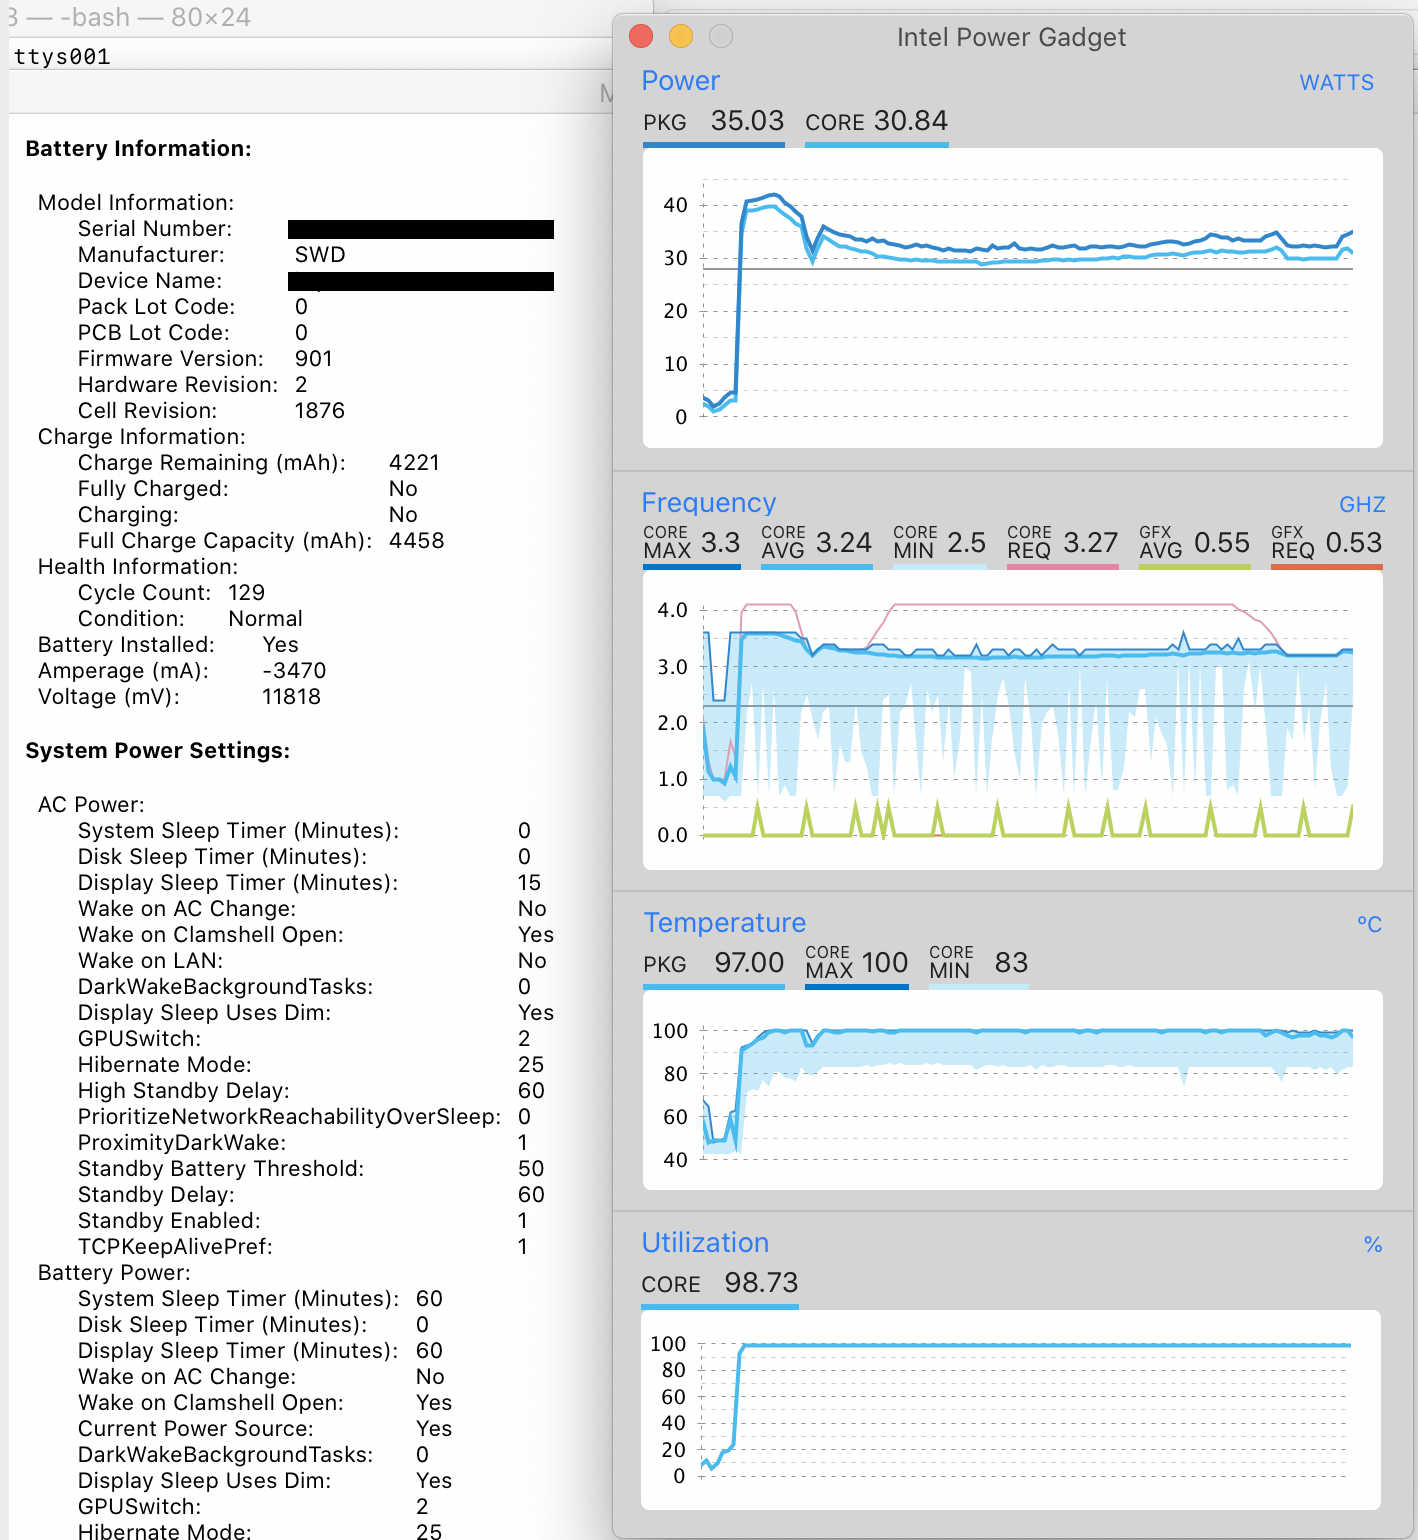Image resolution: width=1418 pixels, height=1540 pixels.
Task: Select AC Hibernate Mode value 25
Action: point(531,1065)
